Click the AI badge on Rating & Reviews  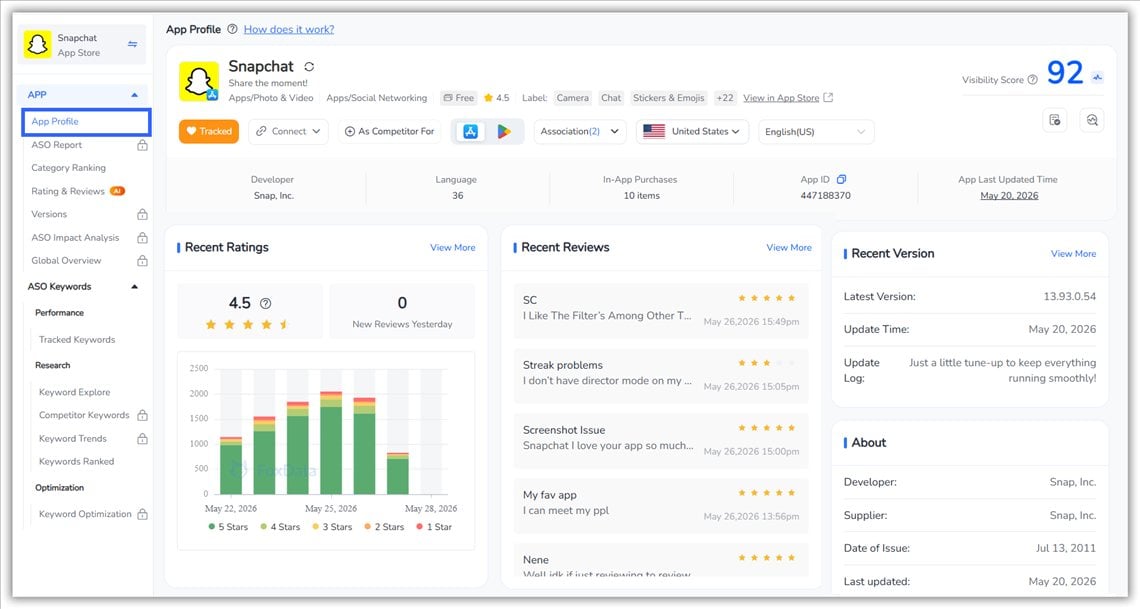pyautogui.click(x=117, y=191)
